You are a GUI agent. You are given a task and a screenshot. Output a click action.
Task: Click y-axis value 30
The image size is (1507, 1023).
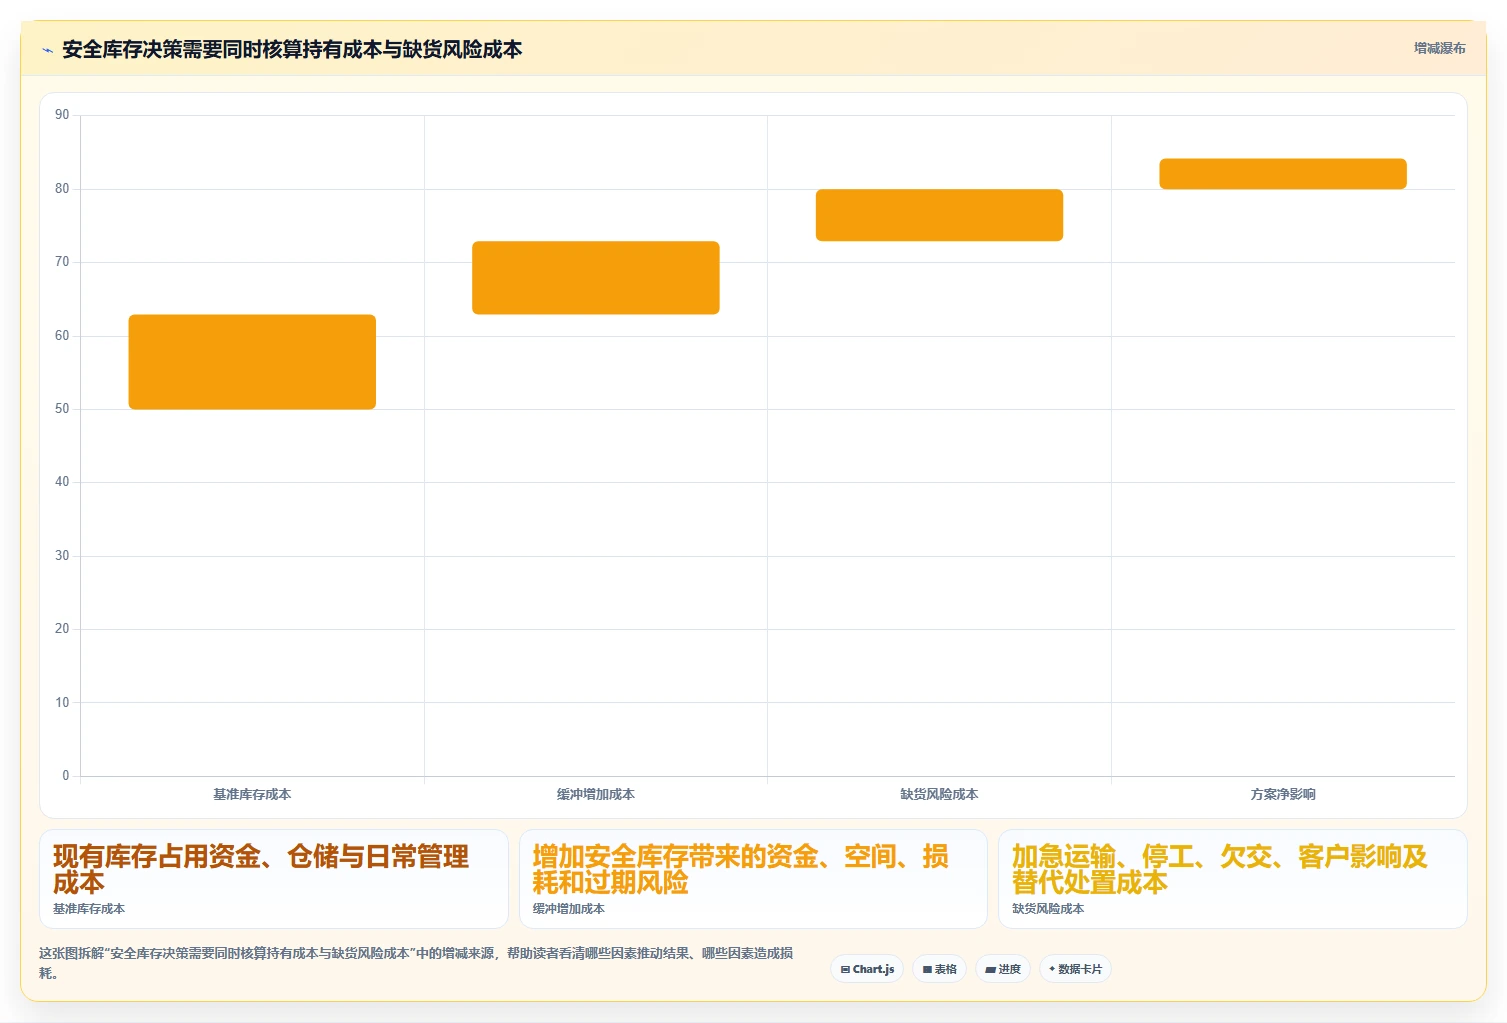point(62,556)
